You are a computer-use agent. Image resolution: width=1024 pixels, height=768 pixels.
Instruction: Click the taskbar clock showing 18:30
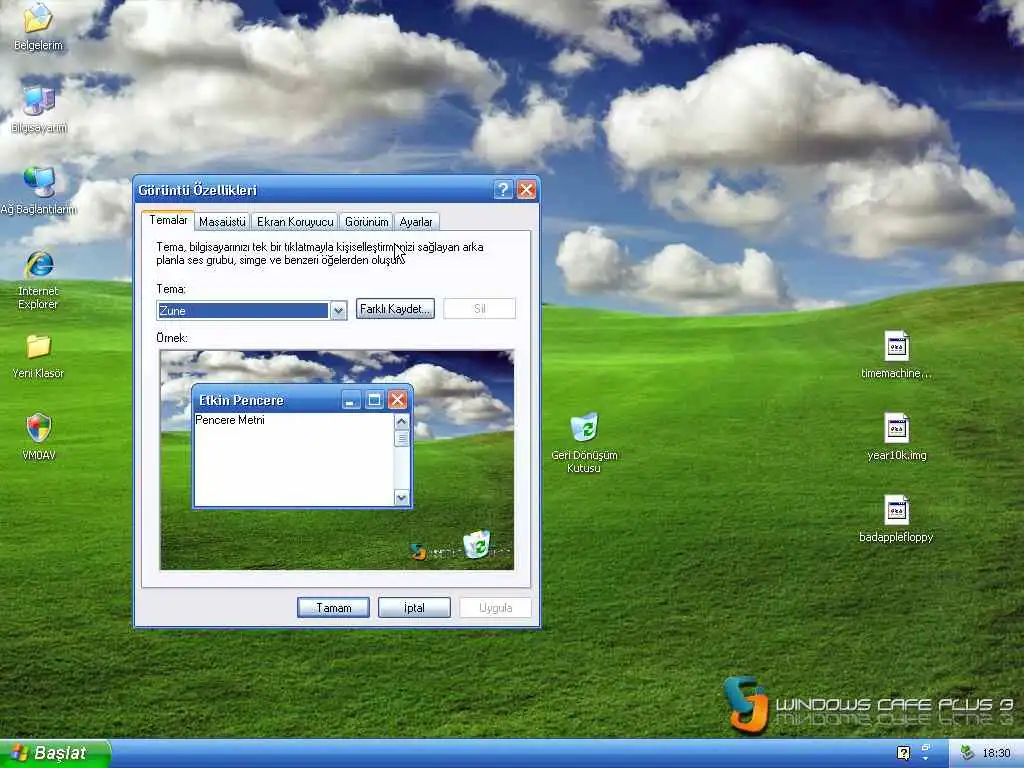click(x=996, y=754)
